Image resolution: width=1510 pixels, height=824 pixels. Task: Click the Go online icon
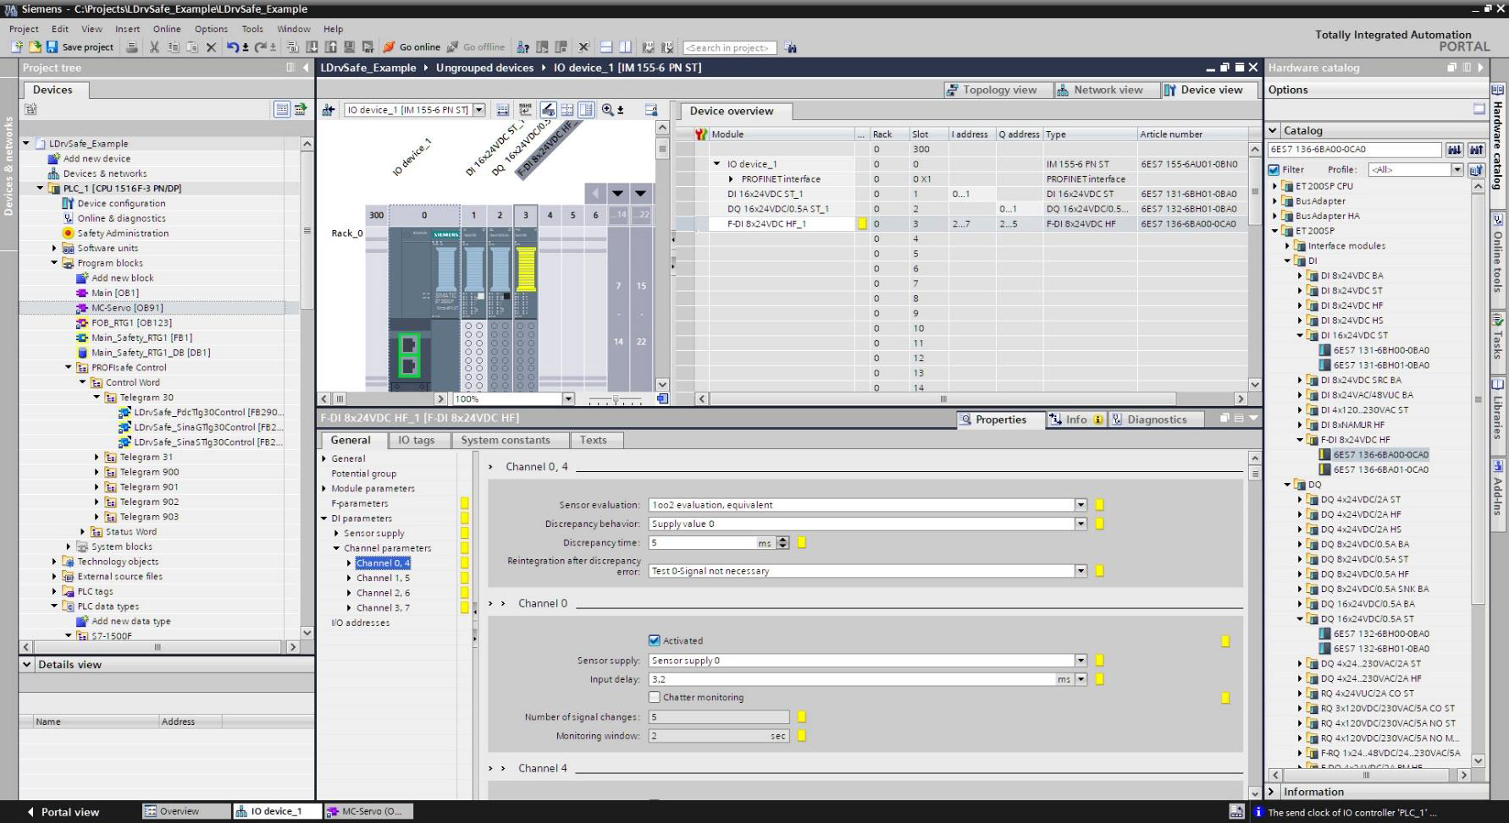click(390, 47)
